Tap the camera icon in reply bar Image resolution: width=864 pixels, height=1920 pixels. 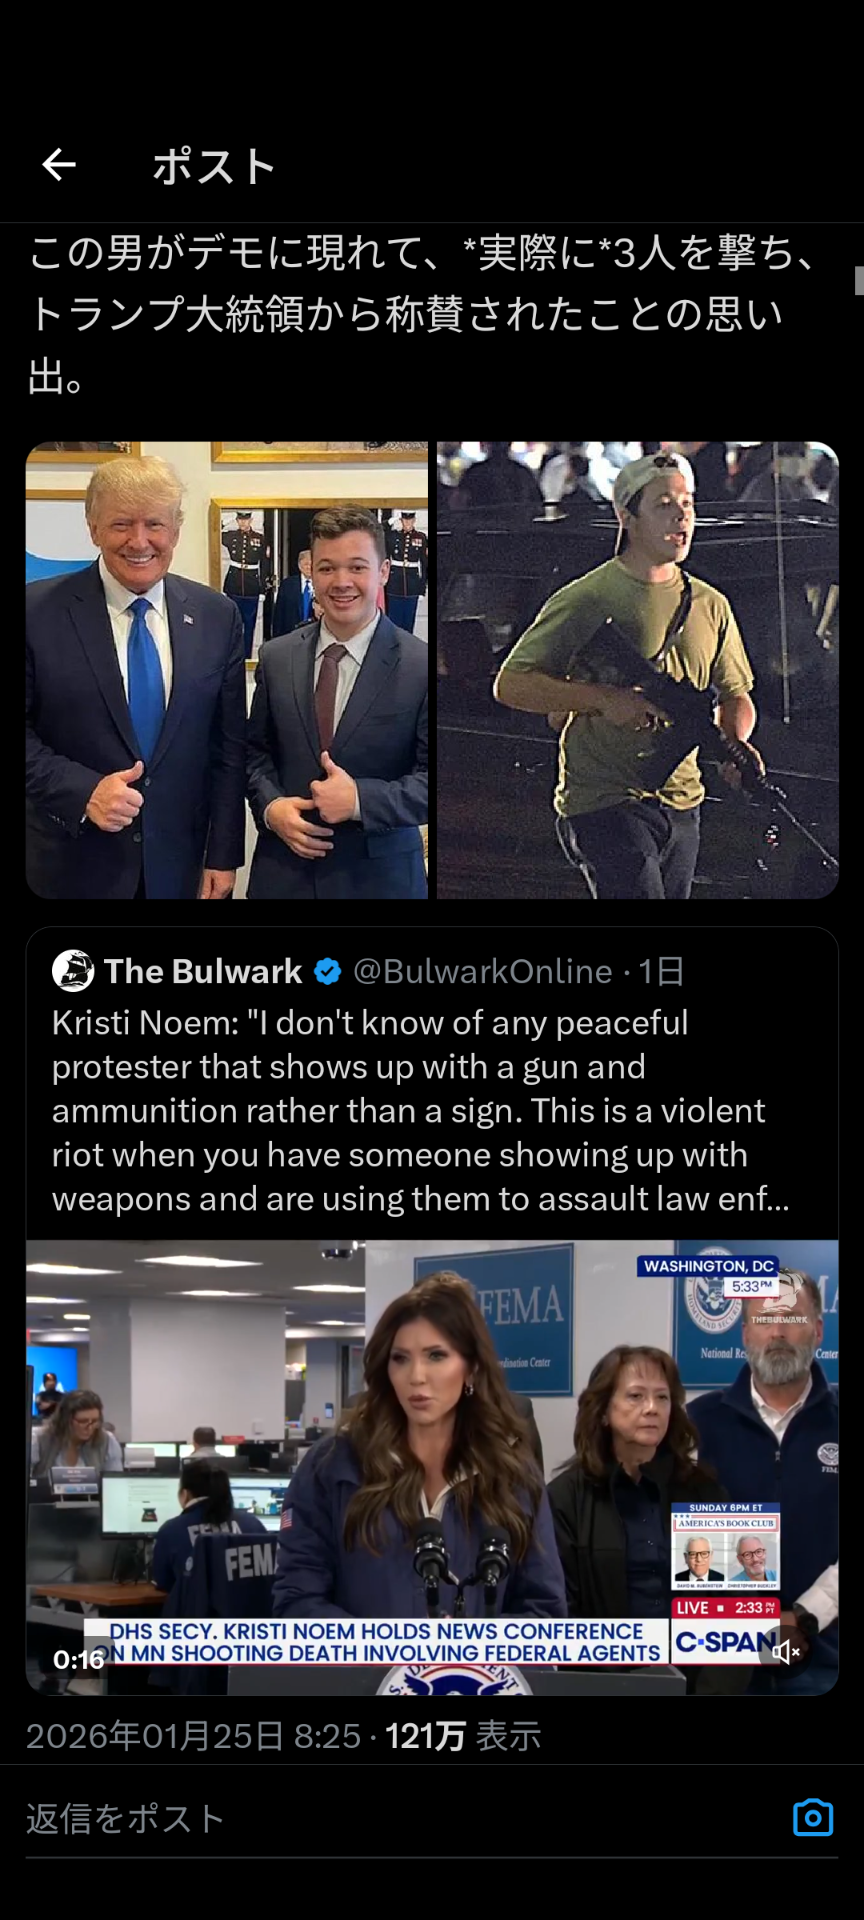point(812,1818)
